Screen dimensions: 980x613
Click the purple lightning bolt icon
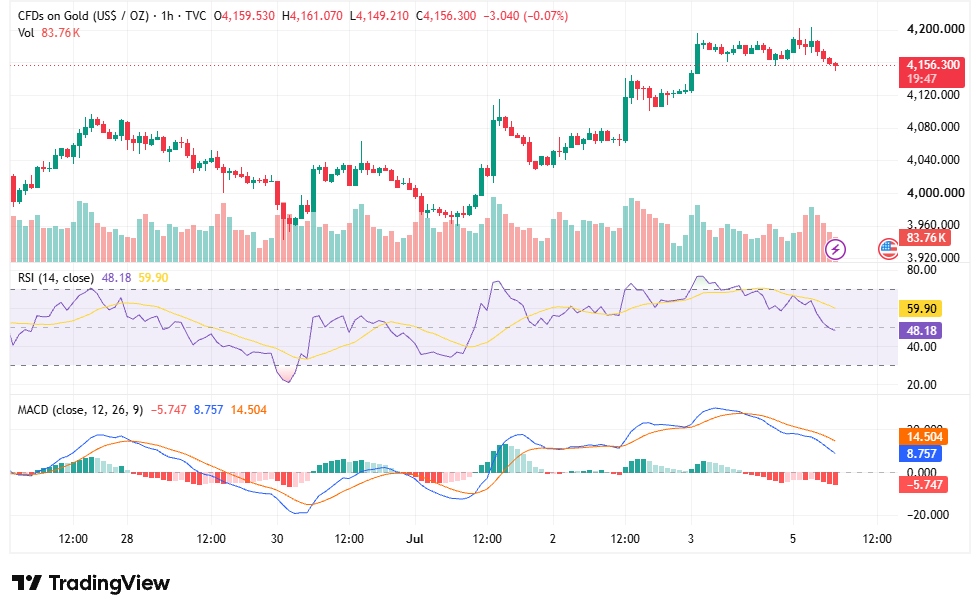click(x=836, y=250)
